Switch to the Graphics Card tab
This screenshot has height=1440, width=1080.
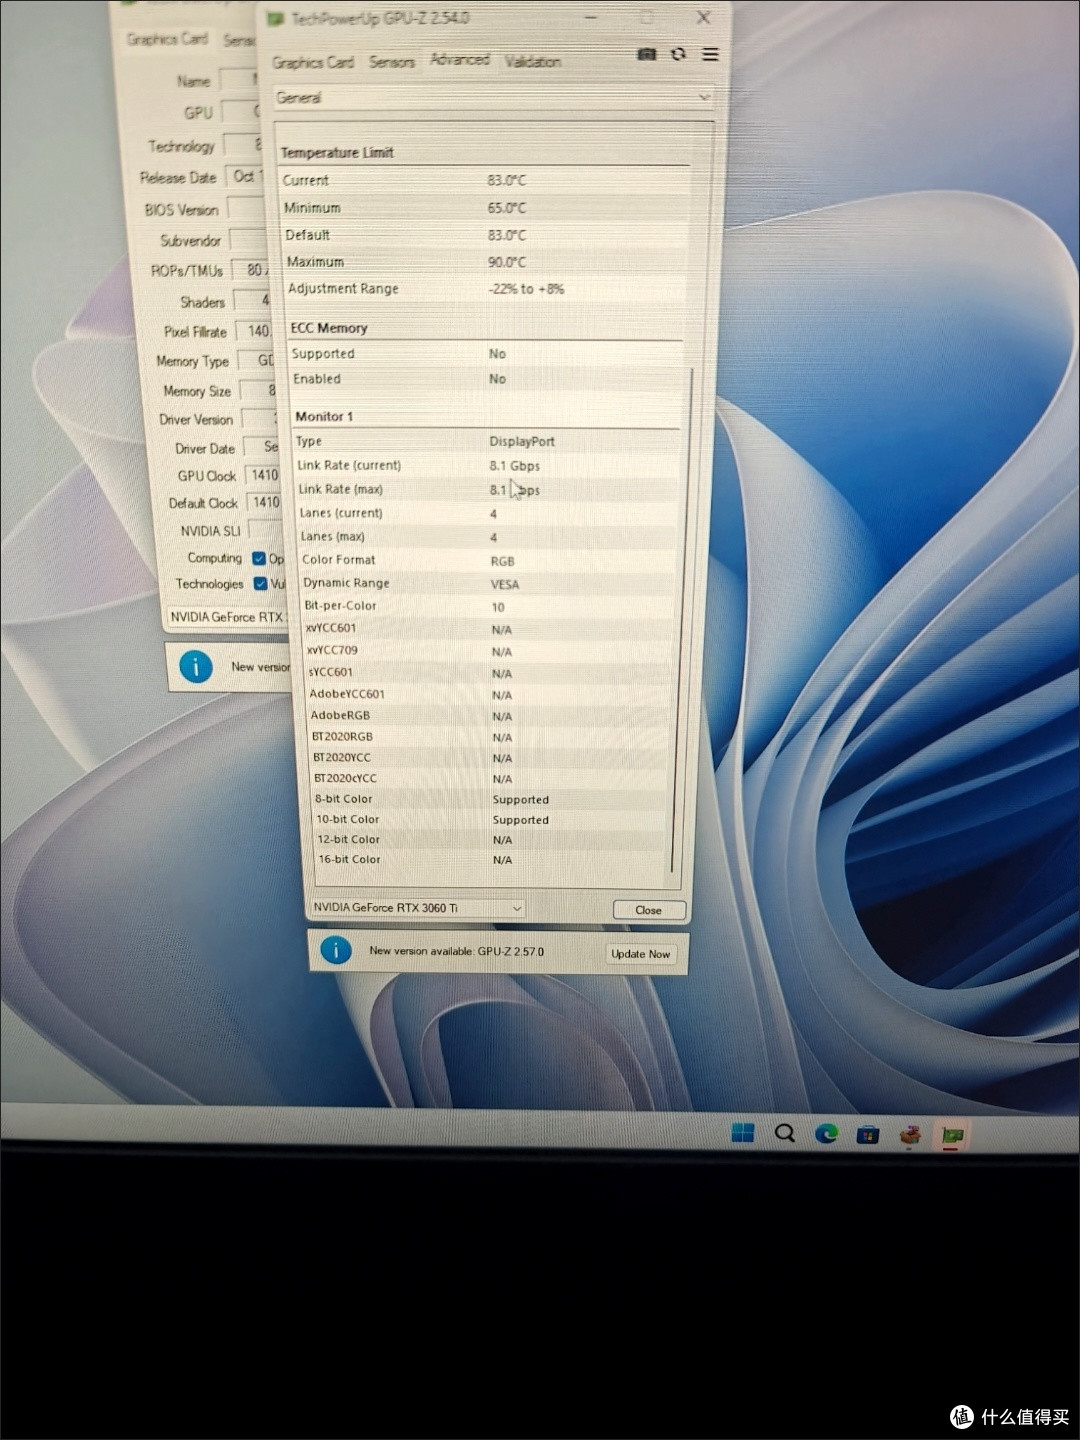[313, 62]
